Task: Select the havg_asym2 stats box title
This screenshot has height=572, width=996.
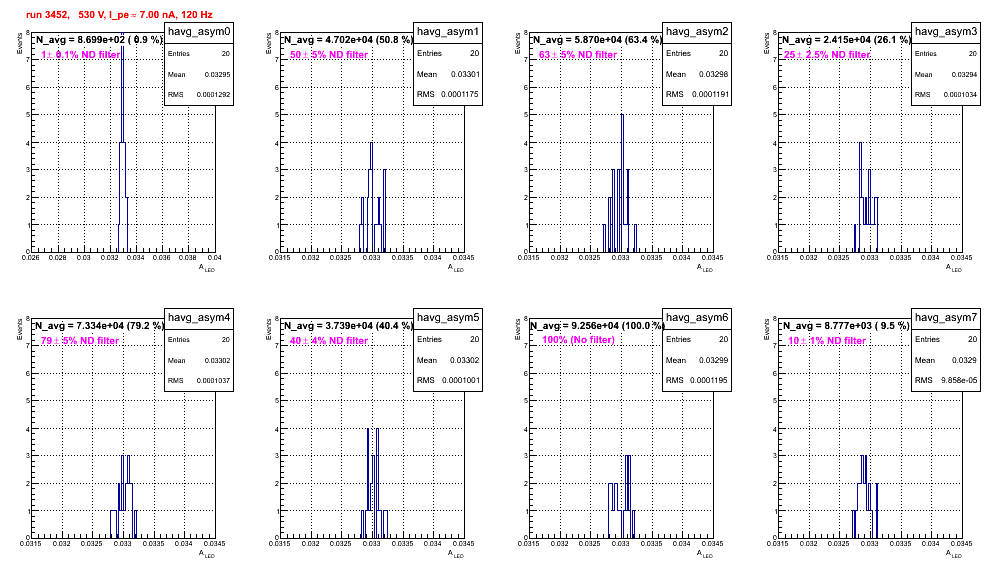Action: point(697,32)
